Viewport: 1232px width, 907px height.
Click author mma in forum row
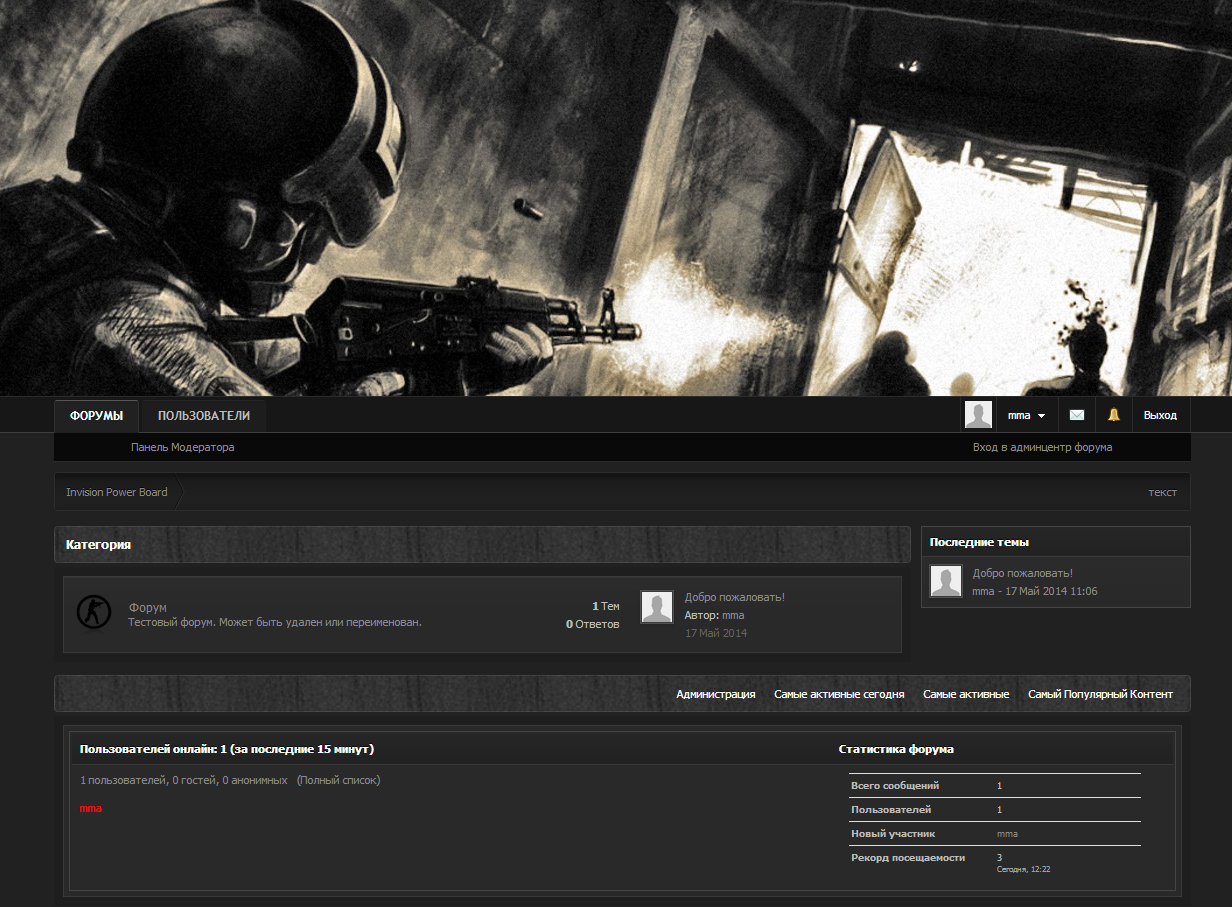point(733,615)
